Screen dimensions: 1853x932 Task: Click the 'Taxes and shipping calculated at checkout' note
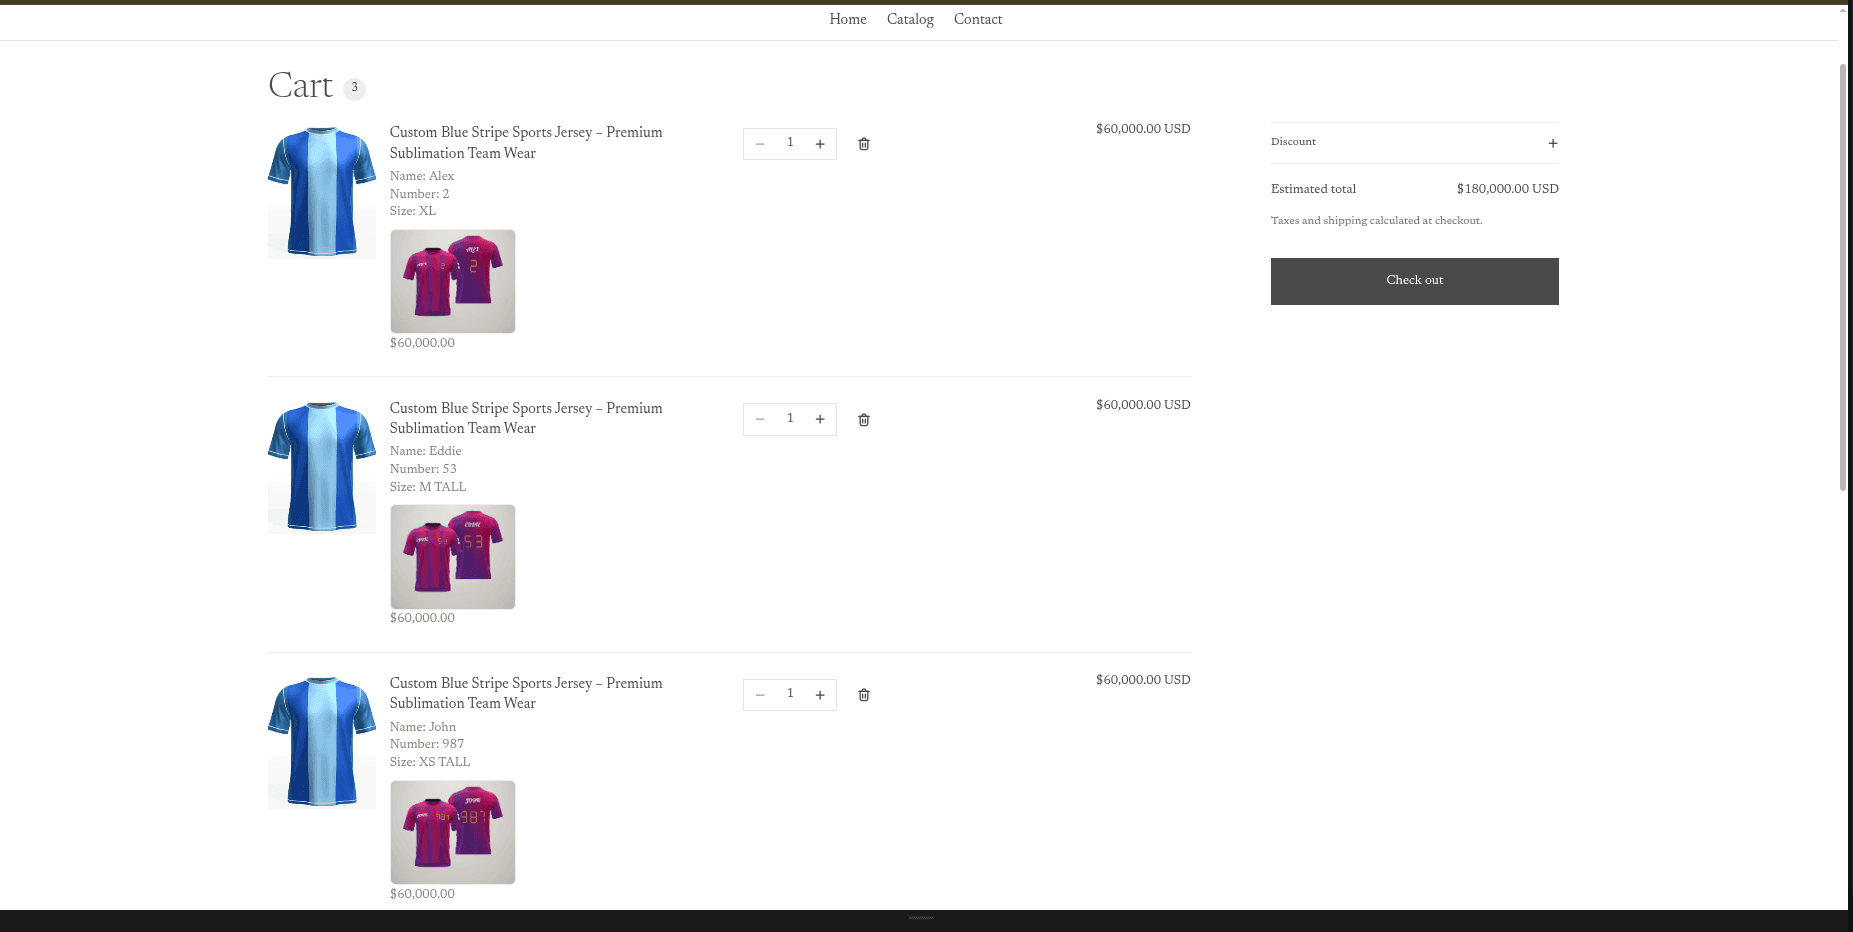[x=1377, y=221]
